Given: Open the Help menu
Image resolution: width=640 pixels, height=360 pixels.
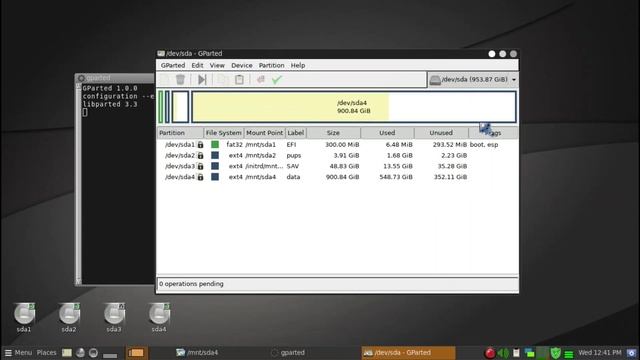Looking at the screenshot, I should (298, 65).
